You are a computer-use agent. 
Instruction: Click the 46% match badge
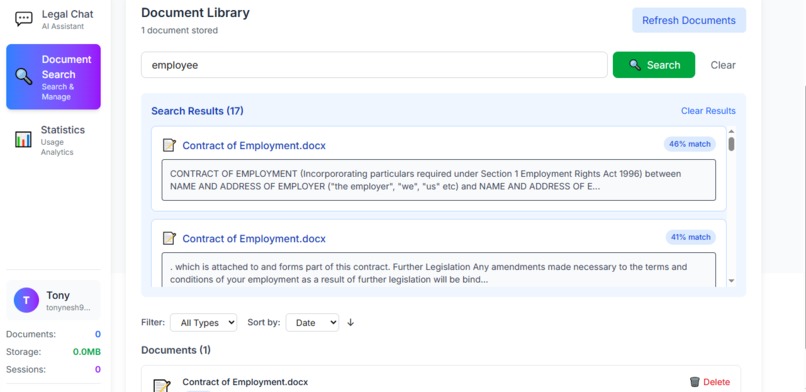[689, 144]
